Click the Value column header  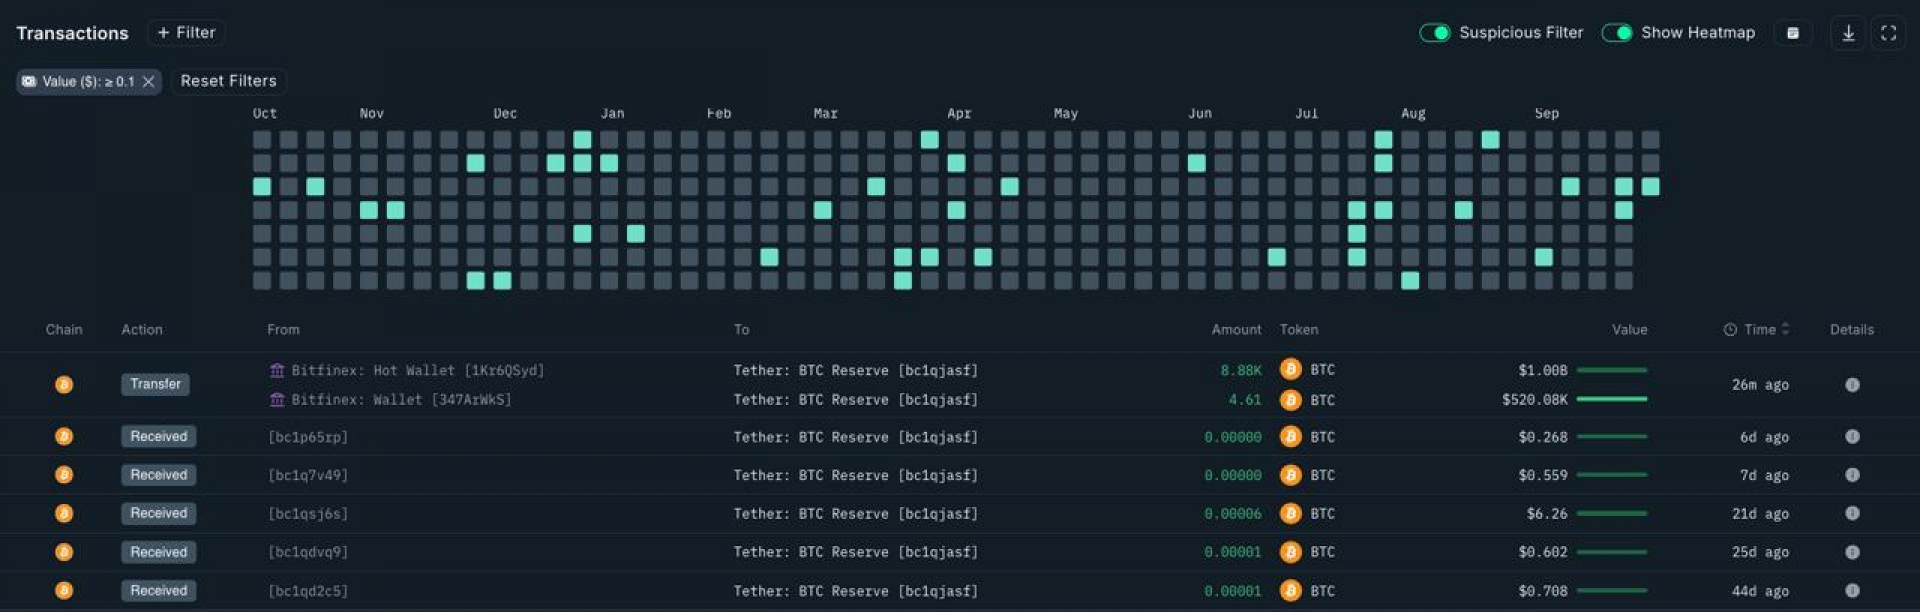(1629, 330)
